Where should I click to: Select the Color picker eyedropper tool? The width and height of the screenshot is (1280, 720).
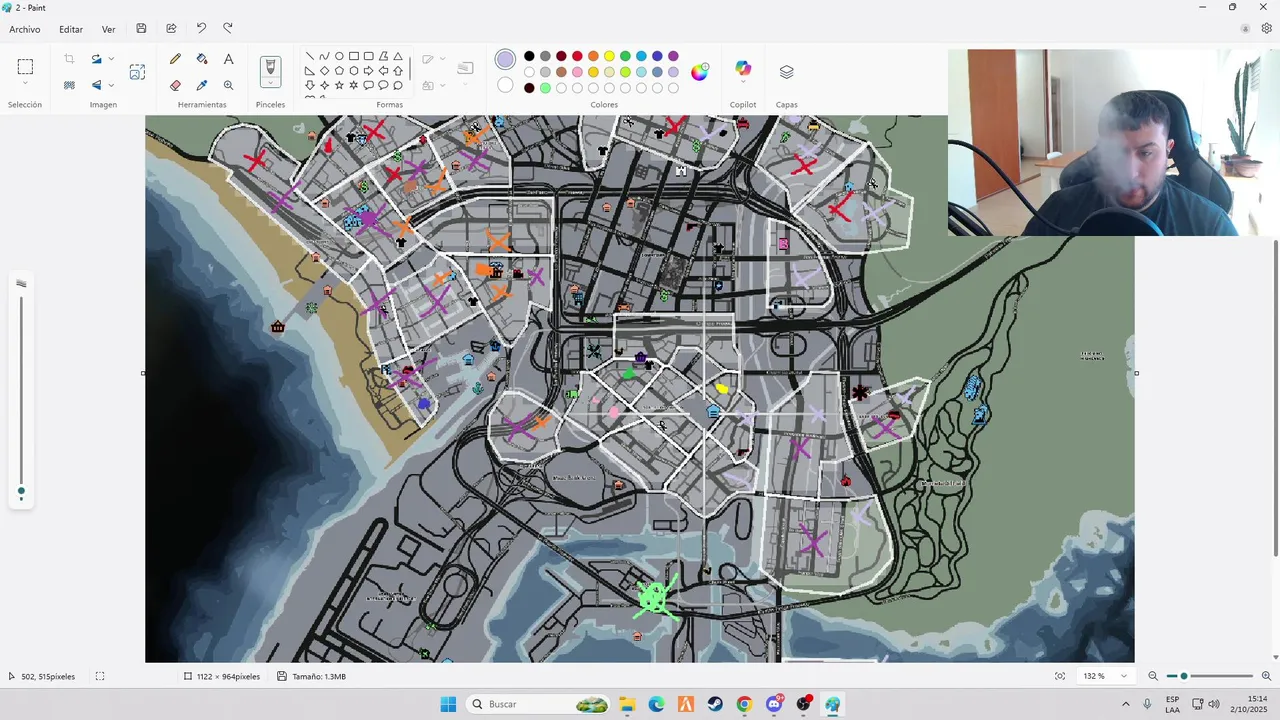[202, 85]
